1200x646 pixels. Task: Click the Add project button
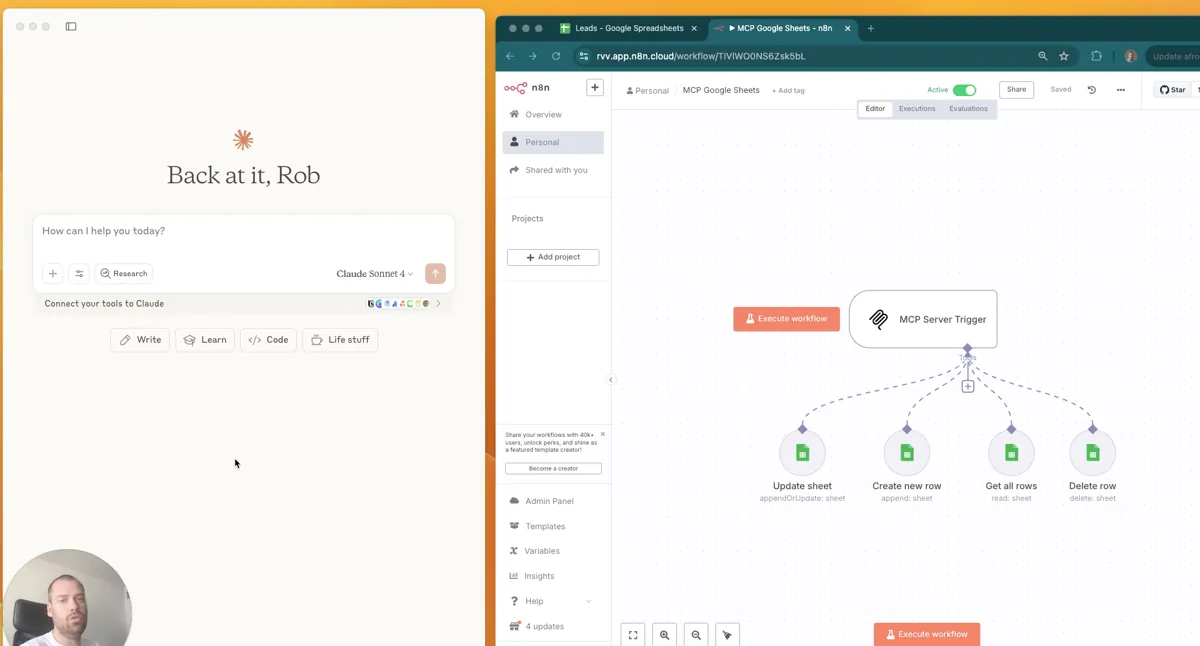click(x=553, y=257)
